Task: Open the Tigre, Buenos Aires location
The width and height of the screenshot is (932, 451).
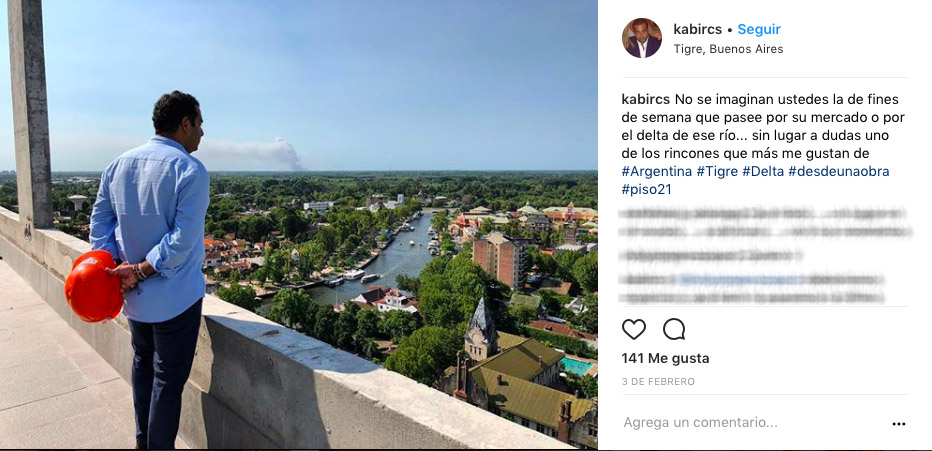Action: point(728,49)
